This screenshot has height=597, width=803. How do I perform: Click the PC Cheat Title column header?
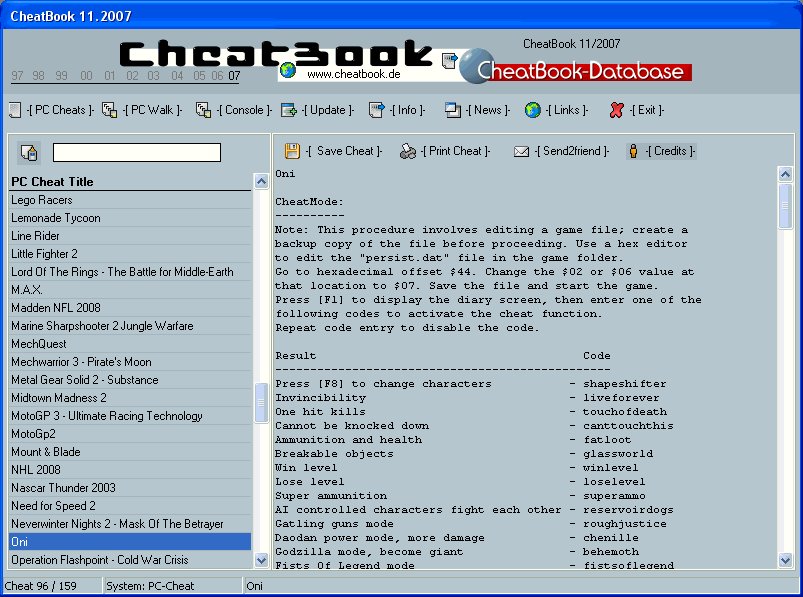(x=131, y=182)
